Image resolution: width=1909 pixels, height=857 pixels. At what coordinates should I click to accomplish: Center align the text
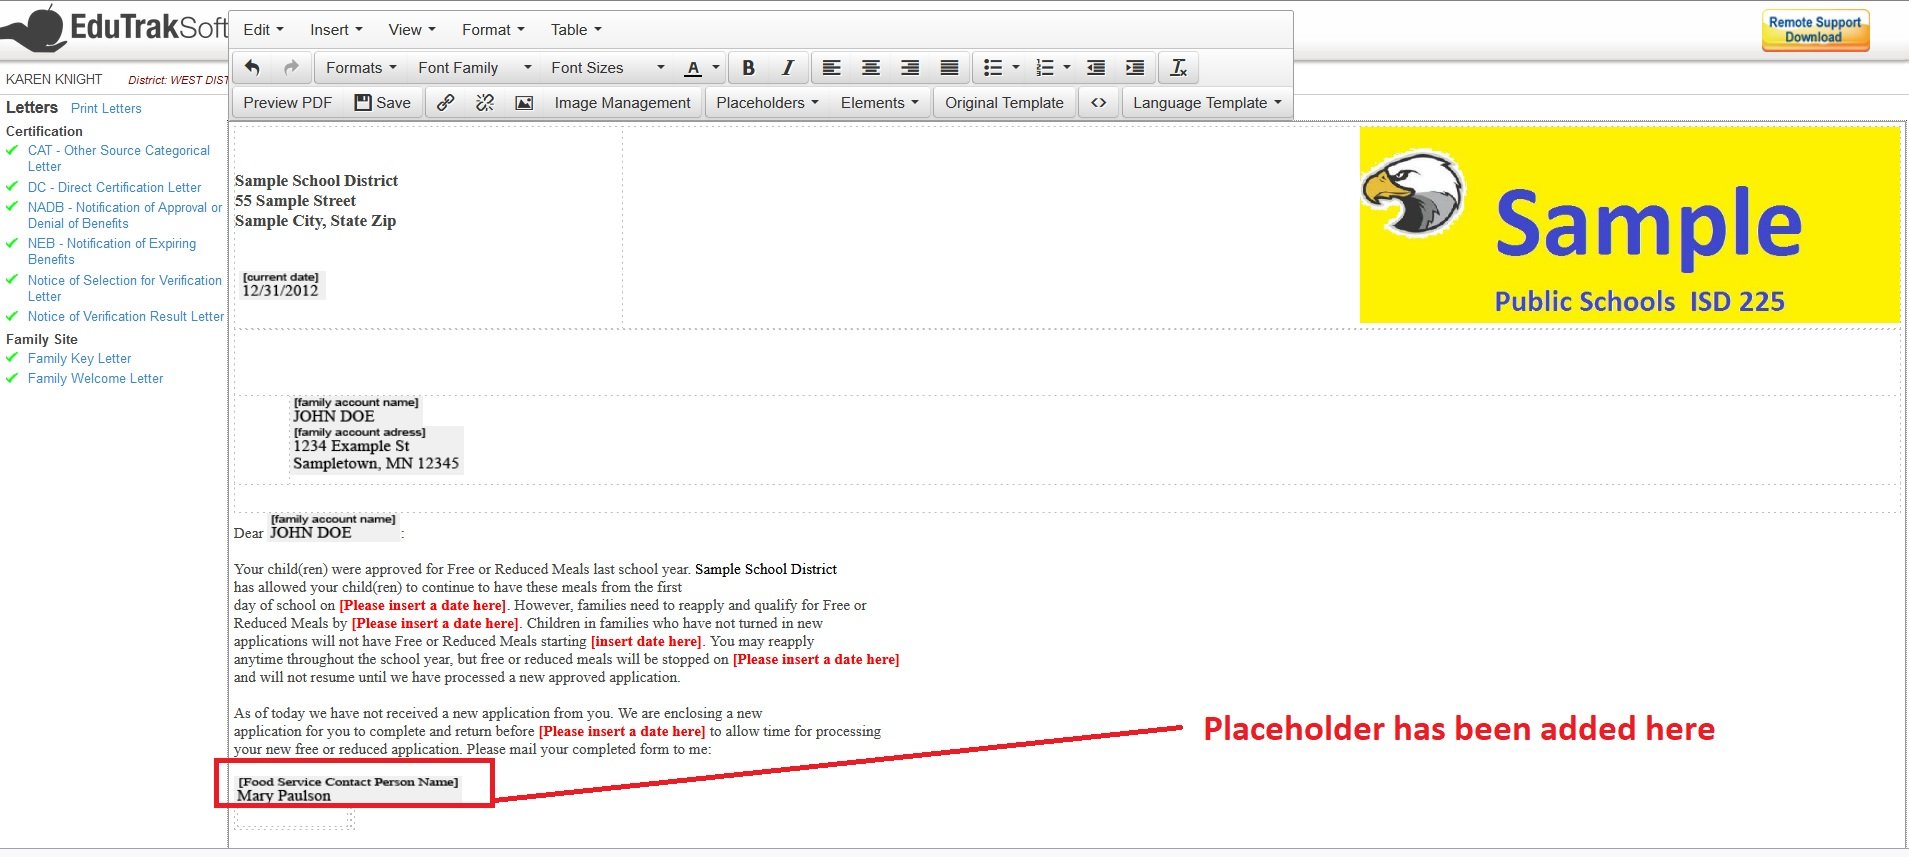point(871,68)
